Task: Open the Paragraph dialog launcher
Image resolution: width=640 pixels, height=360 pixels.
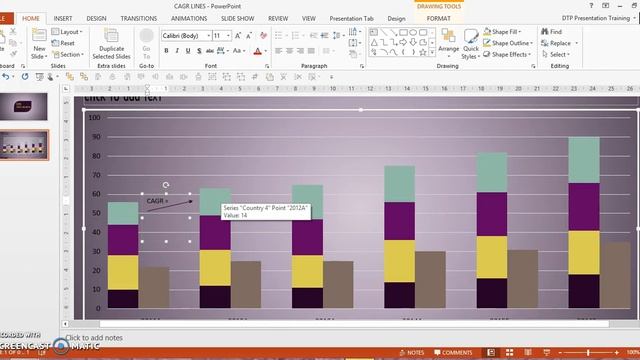Action: point(362,66)
